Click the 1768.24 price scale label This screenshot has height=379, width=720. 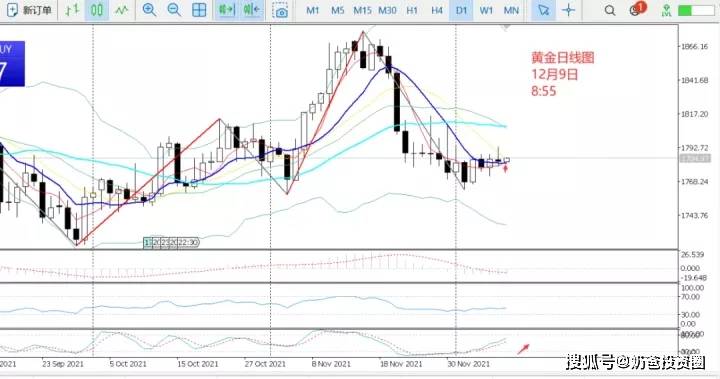coord(693,182)
